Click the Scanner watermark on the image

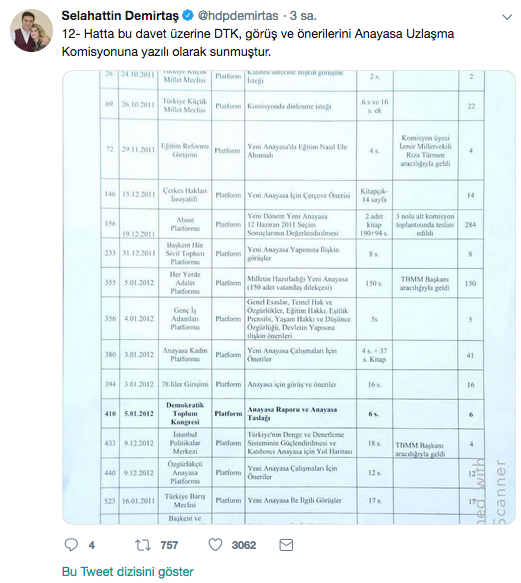499,492
